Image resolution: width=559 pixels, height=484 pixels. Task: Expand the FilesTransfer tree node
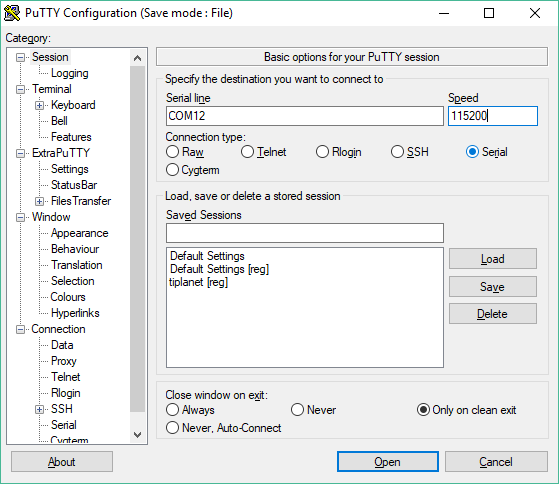pos(40,201)
